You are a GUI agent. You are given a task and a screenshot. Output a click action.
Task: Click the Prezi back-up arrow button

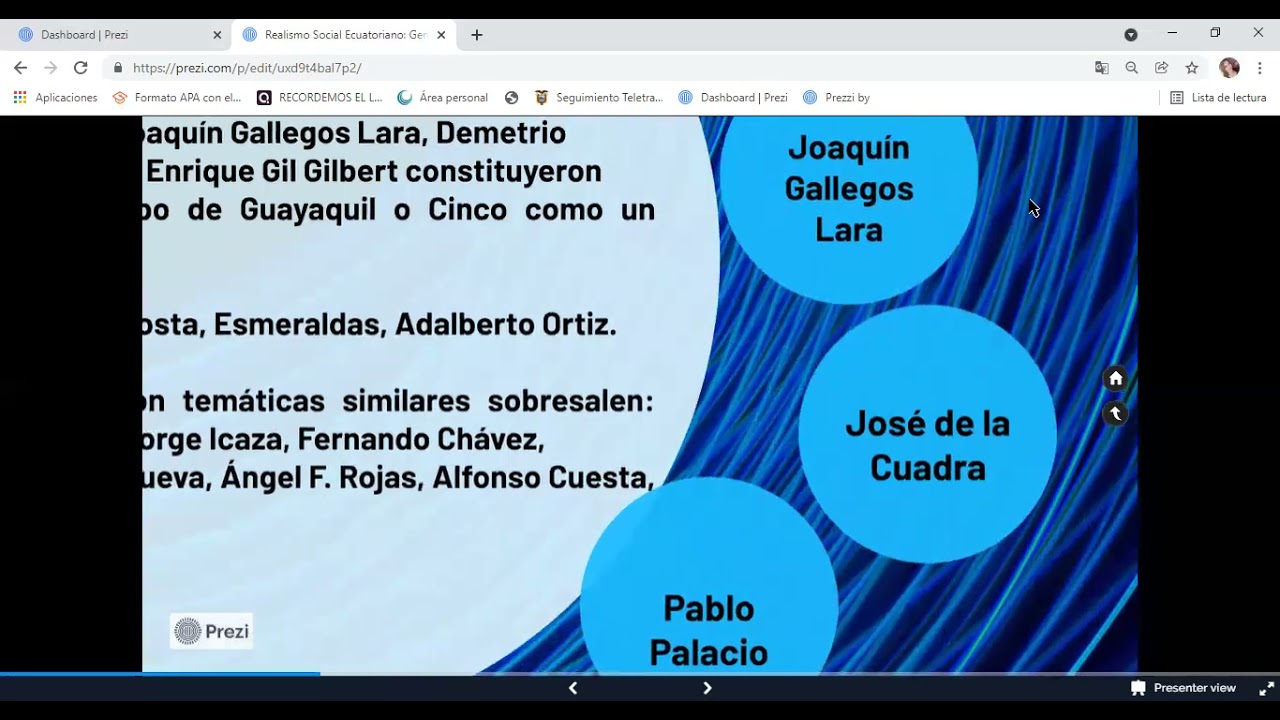tap(1116, 414)
